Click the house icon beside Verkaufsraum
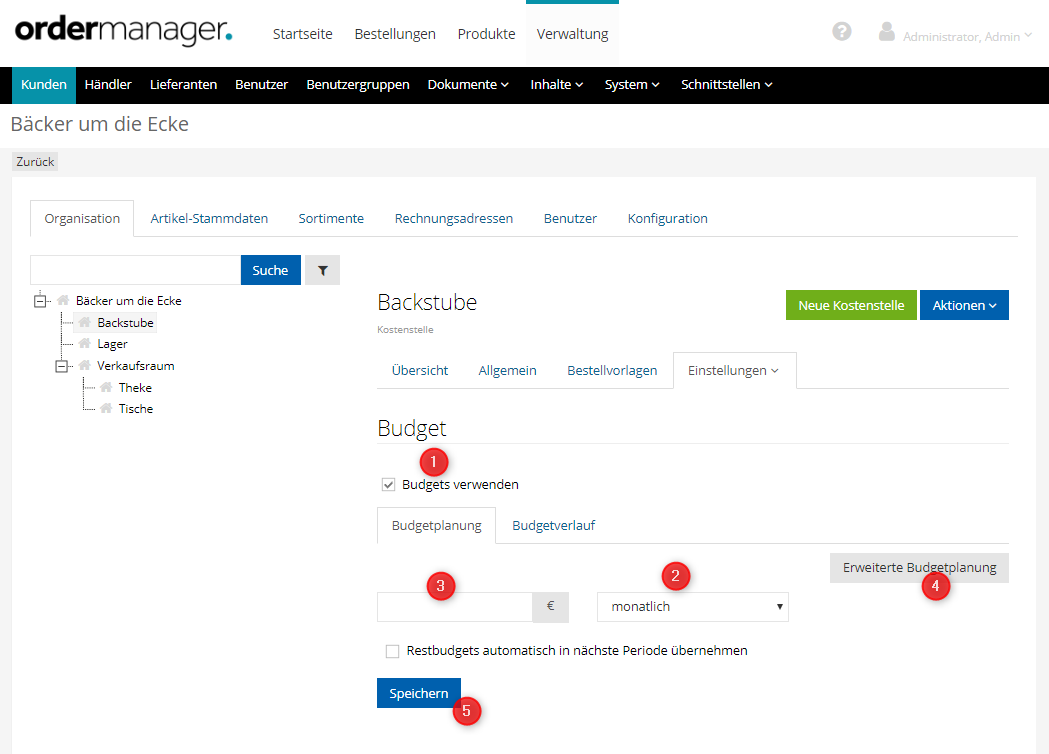 click(85, 366)
